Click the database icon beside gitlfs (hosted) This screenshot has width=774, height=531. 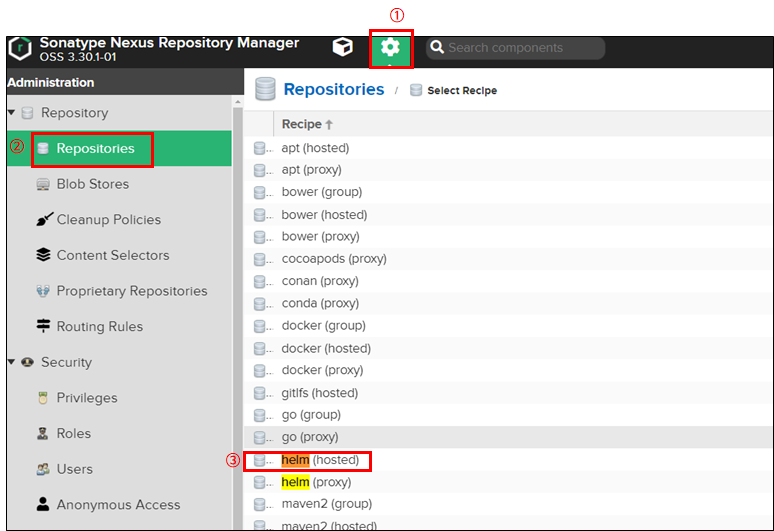pyautogui.click(x=260, y=393)
